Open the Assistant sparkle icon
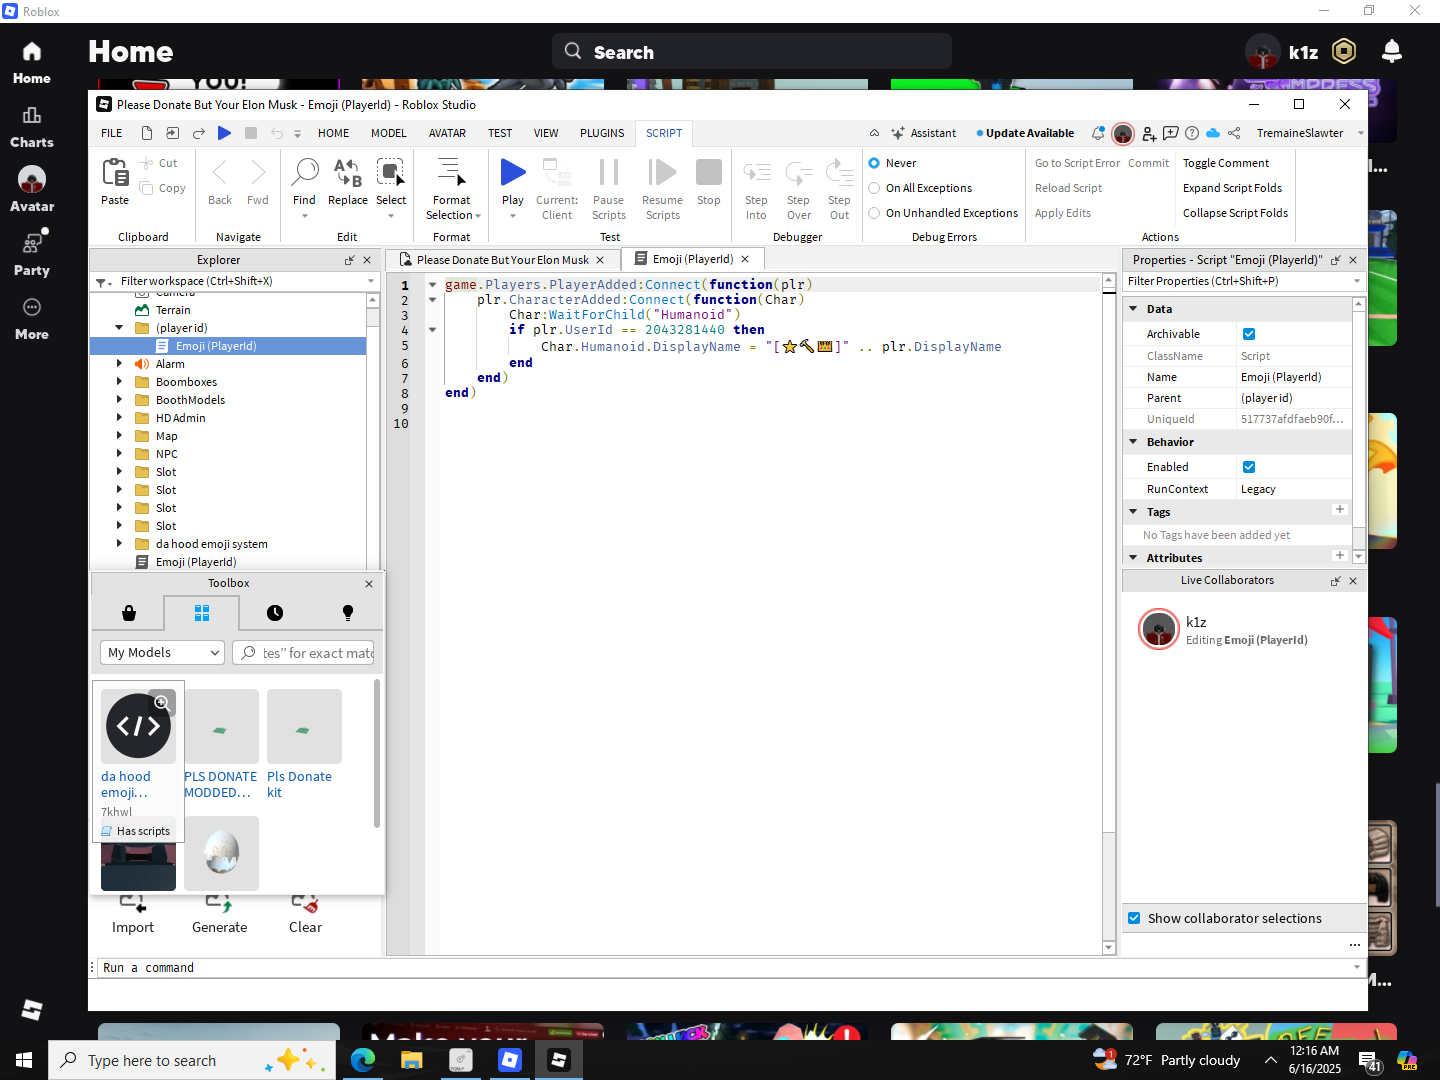Image resolution: width=1440 pixels, height=1080 pixels. pyautogui.click(x=898, y=133)
